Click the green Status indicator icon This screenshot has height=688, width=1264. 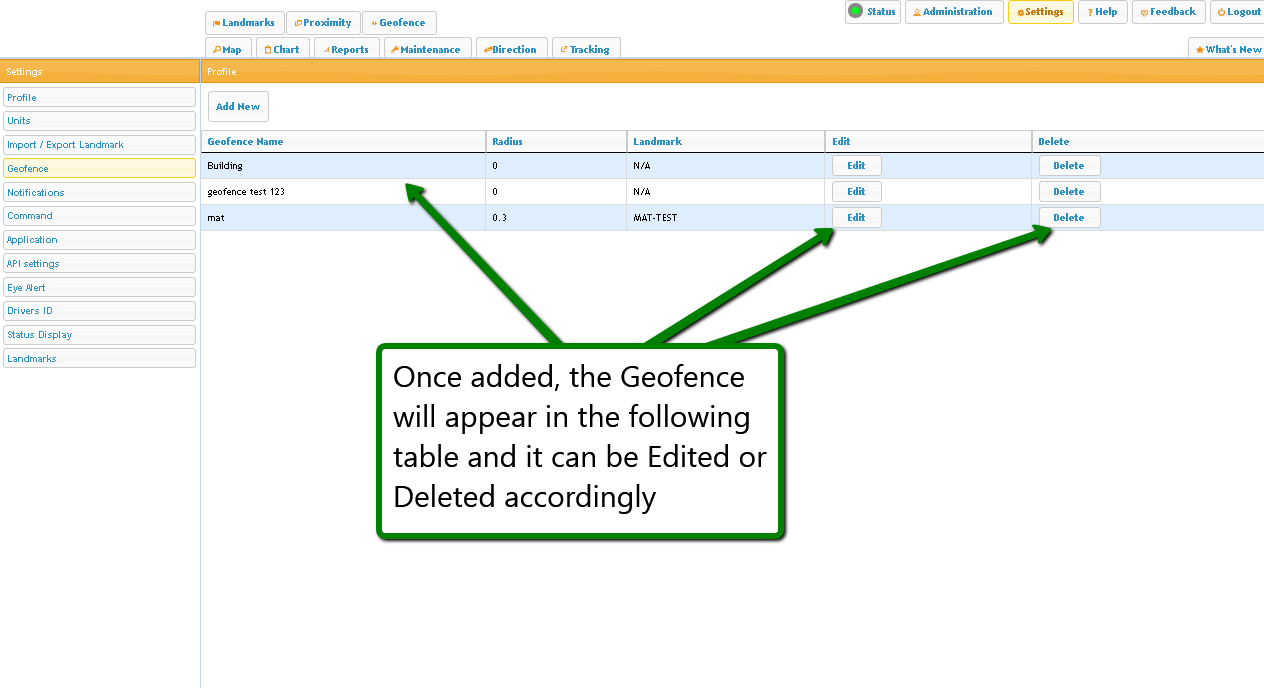pyautogui.click(x=855, y=12)
